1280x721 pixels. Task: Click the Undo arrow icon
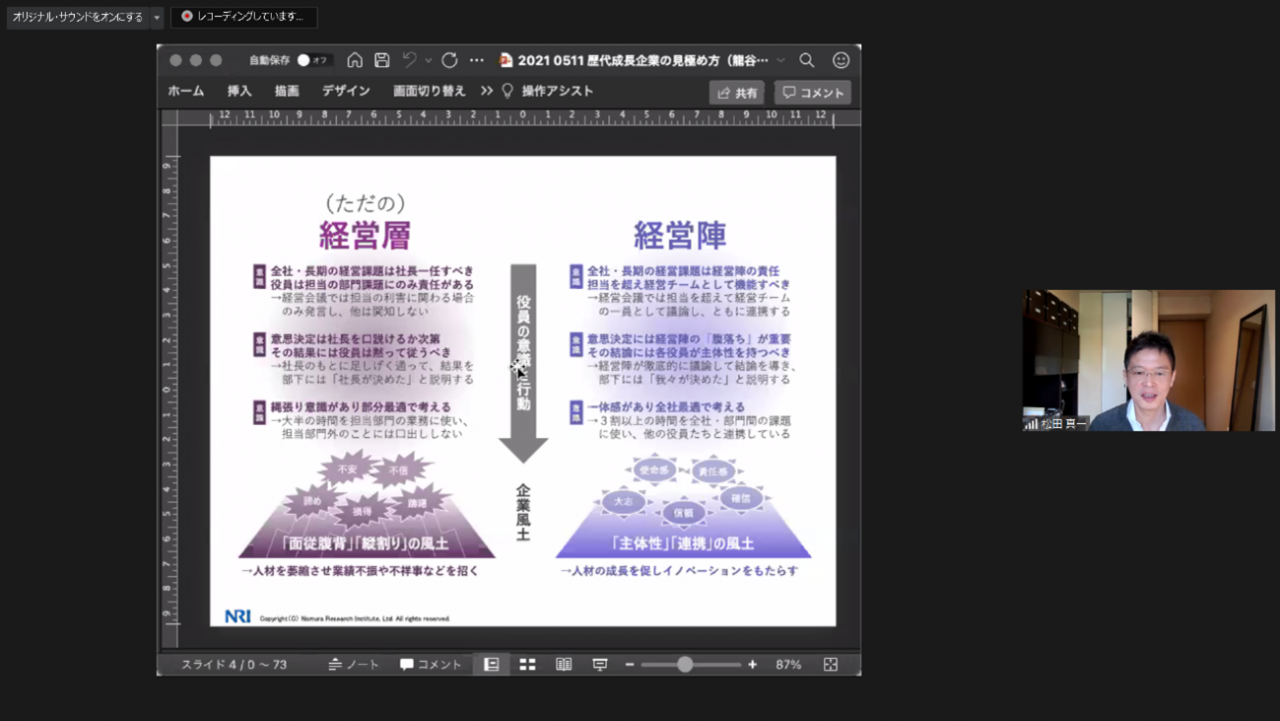(x=410, y=60)
